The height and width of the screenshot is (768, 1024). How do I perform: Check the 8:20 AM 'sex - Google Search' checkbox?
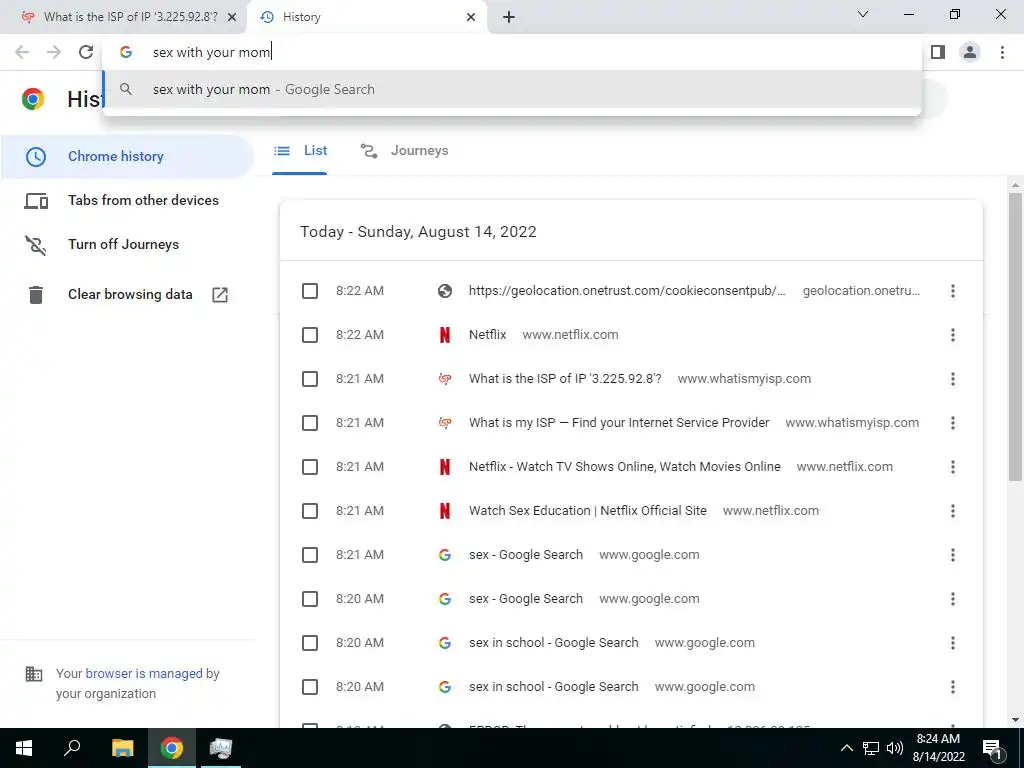310,599
